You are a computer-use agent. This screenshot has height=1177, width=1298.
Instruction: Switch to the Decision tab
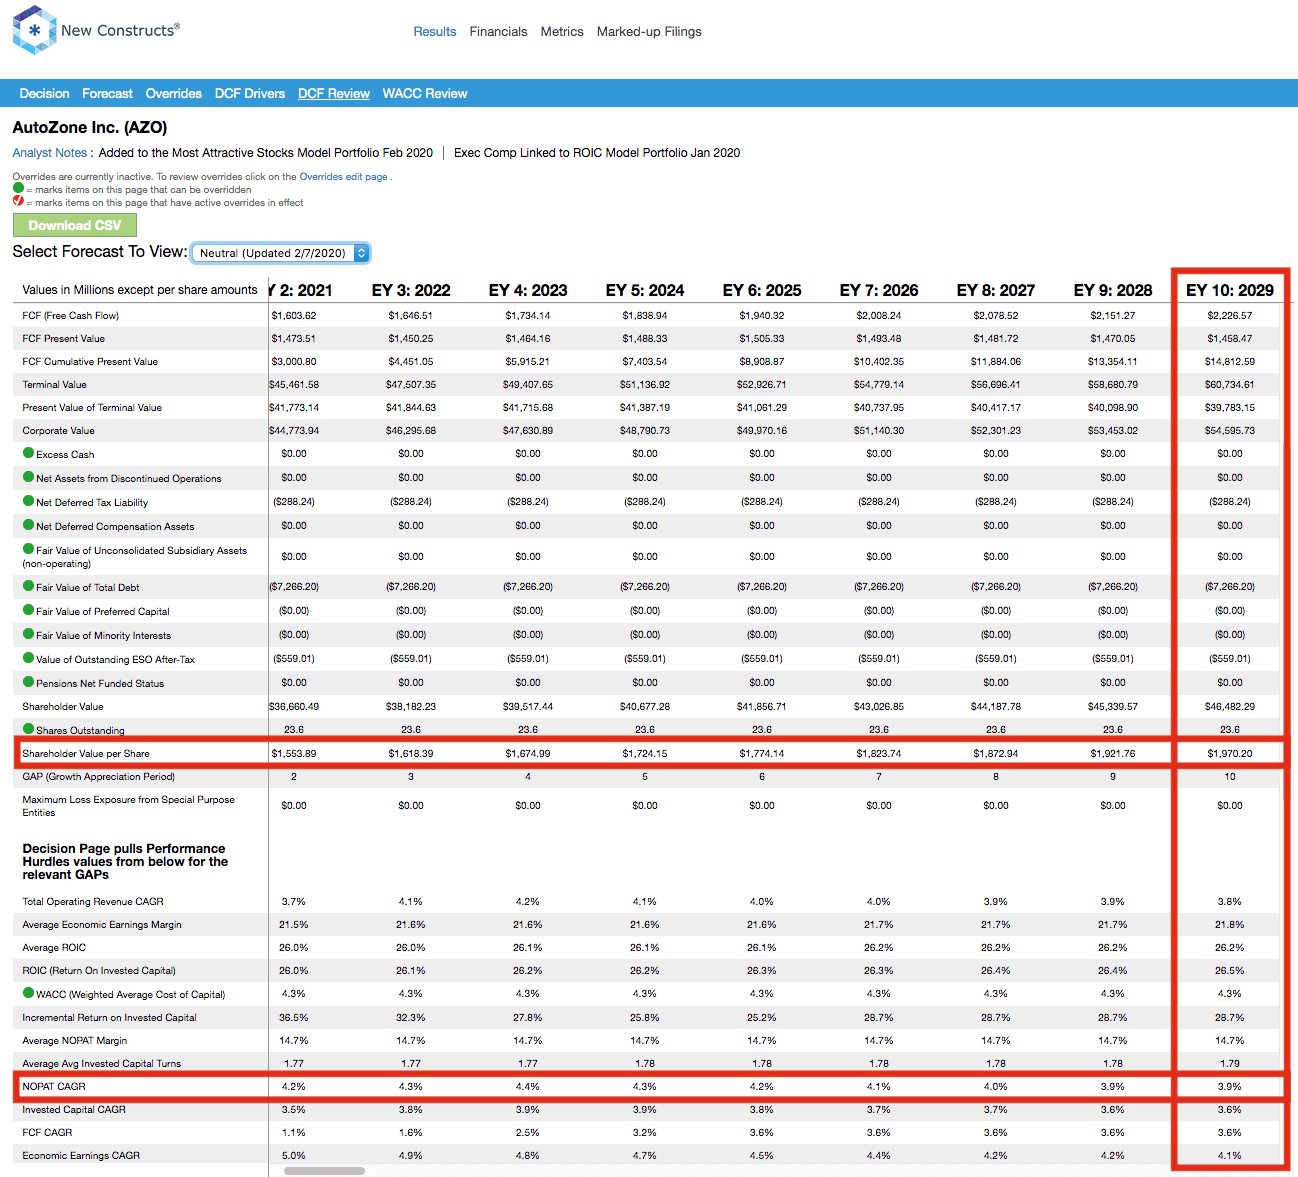[x=45, y=93]
